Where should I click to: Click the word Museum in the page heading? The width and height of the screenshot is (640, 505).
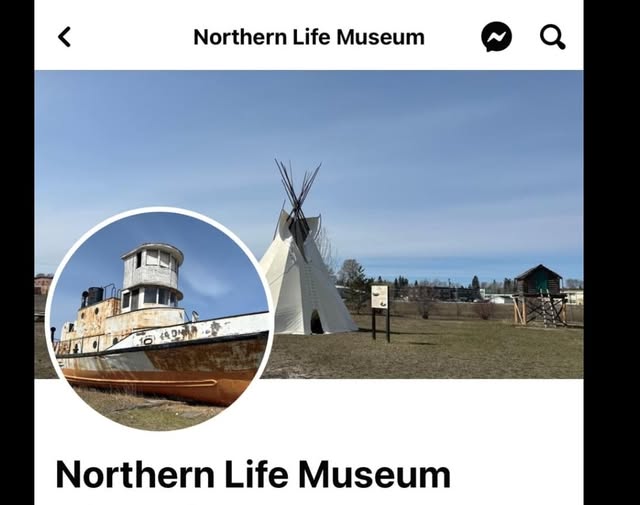click(374, 474)
